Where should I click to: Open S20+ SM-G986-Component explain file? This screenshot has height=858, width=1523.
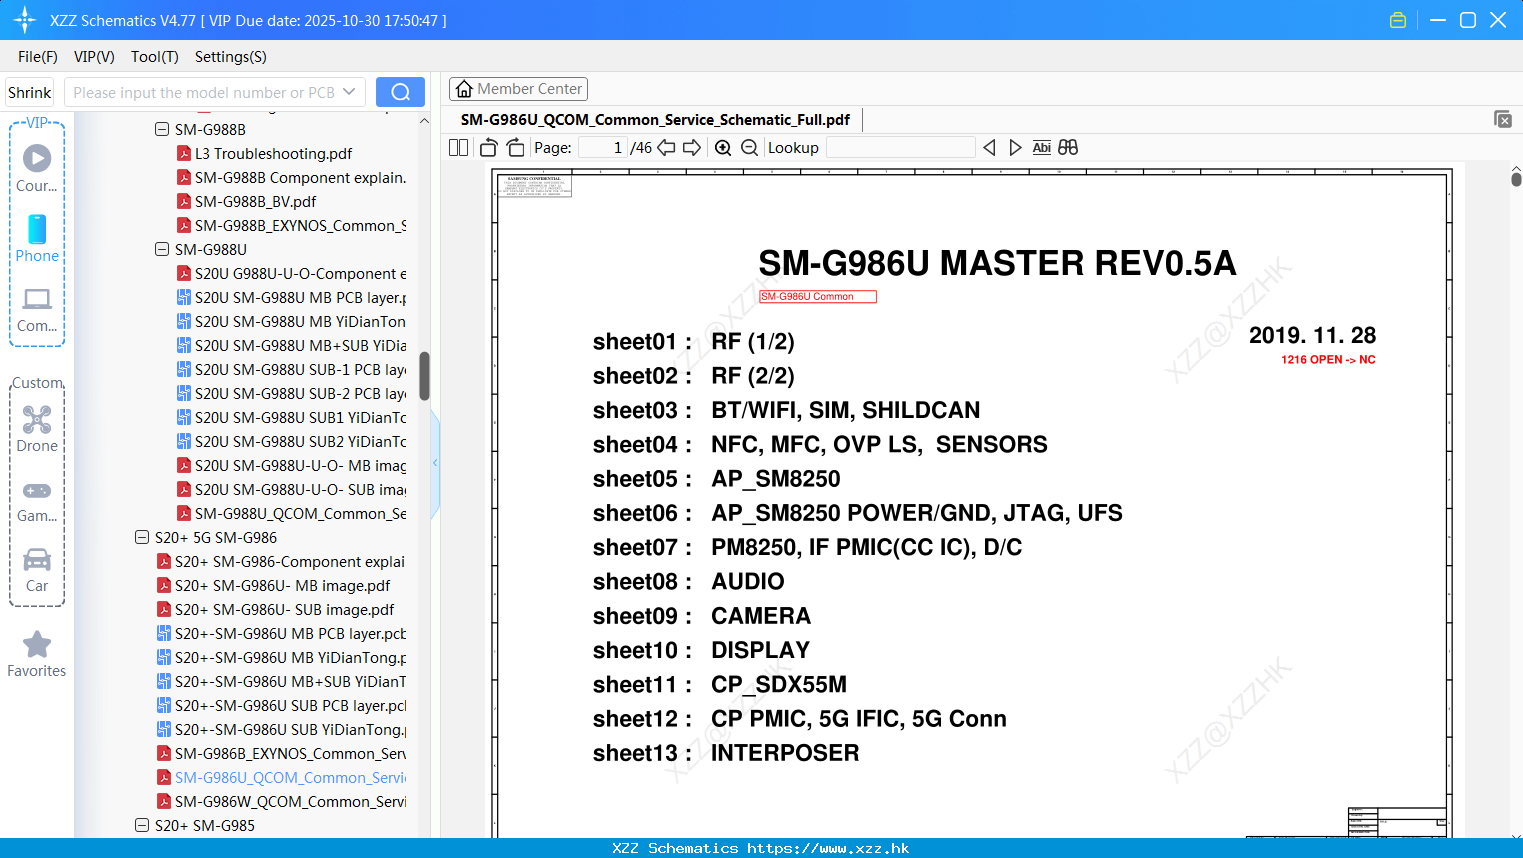[281, 561]
